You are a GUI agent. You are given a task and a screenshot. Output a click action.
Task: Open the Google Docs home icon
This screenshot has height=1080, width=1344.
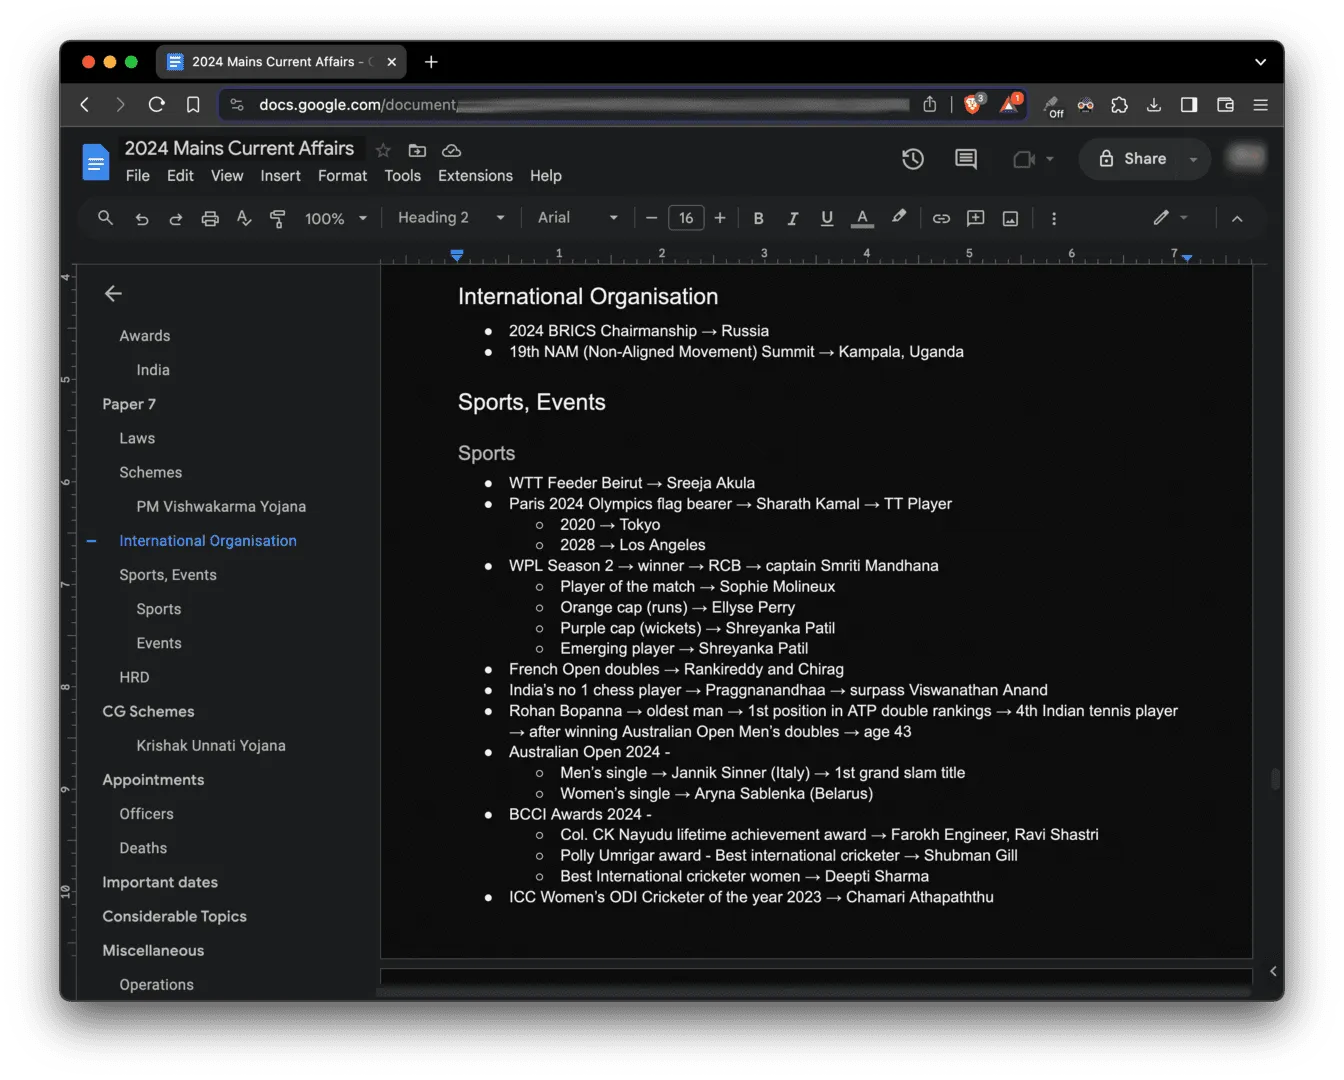point(96,162)
